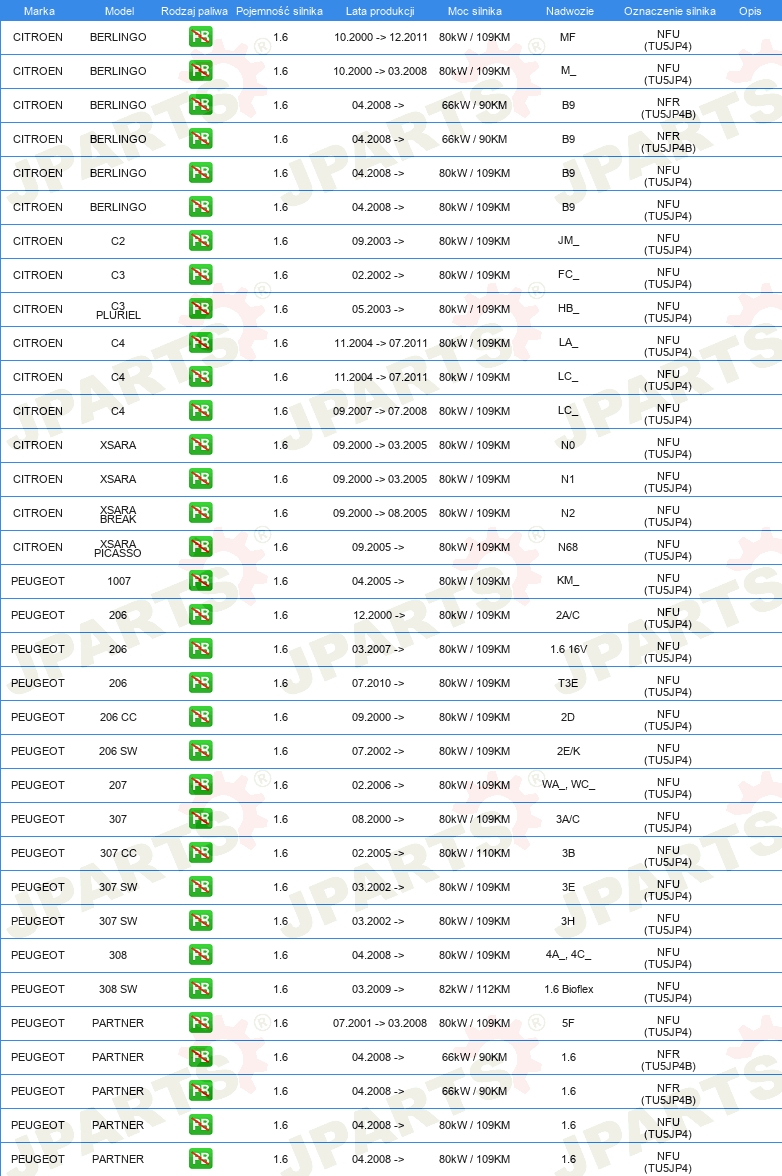
Task: Select the model cell '207'
Action: pyautogui.click(x=118, y=784)
